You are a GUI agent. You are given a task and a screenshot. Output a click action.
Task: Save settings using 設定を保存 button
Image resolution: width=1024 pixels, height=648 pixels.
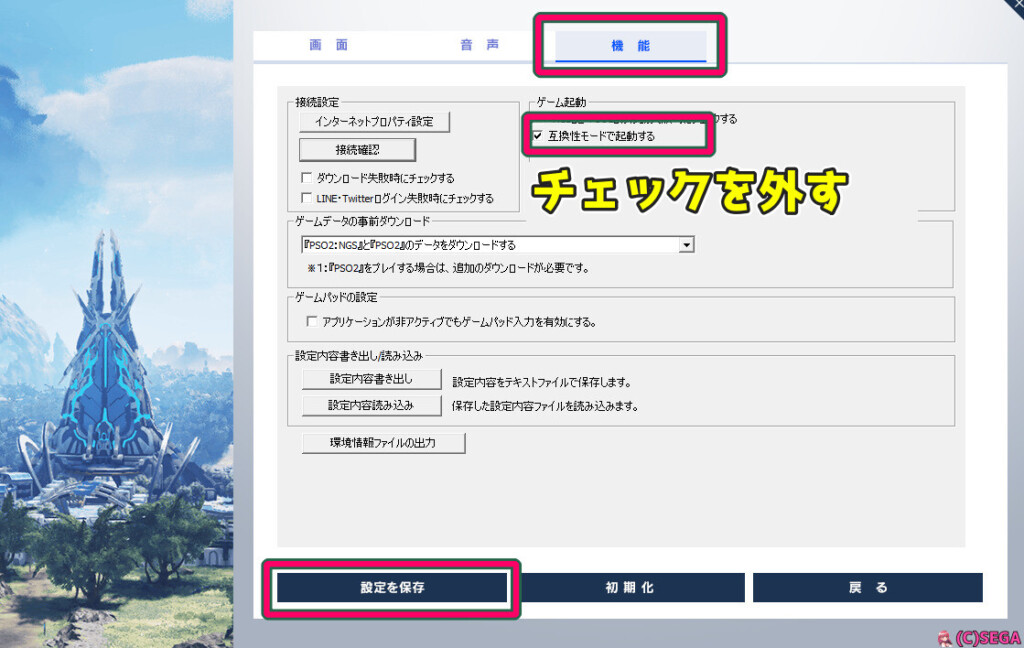(x=393, y=588)
